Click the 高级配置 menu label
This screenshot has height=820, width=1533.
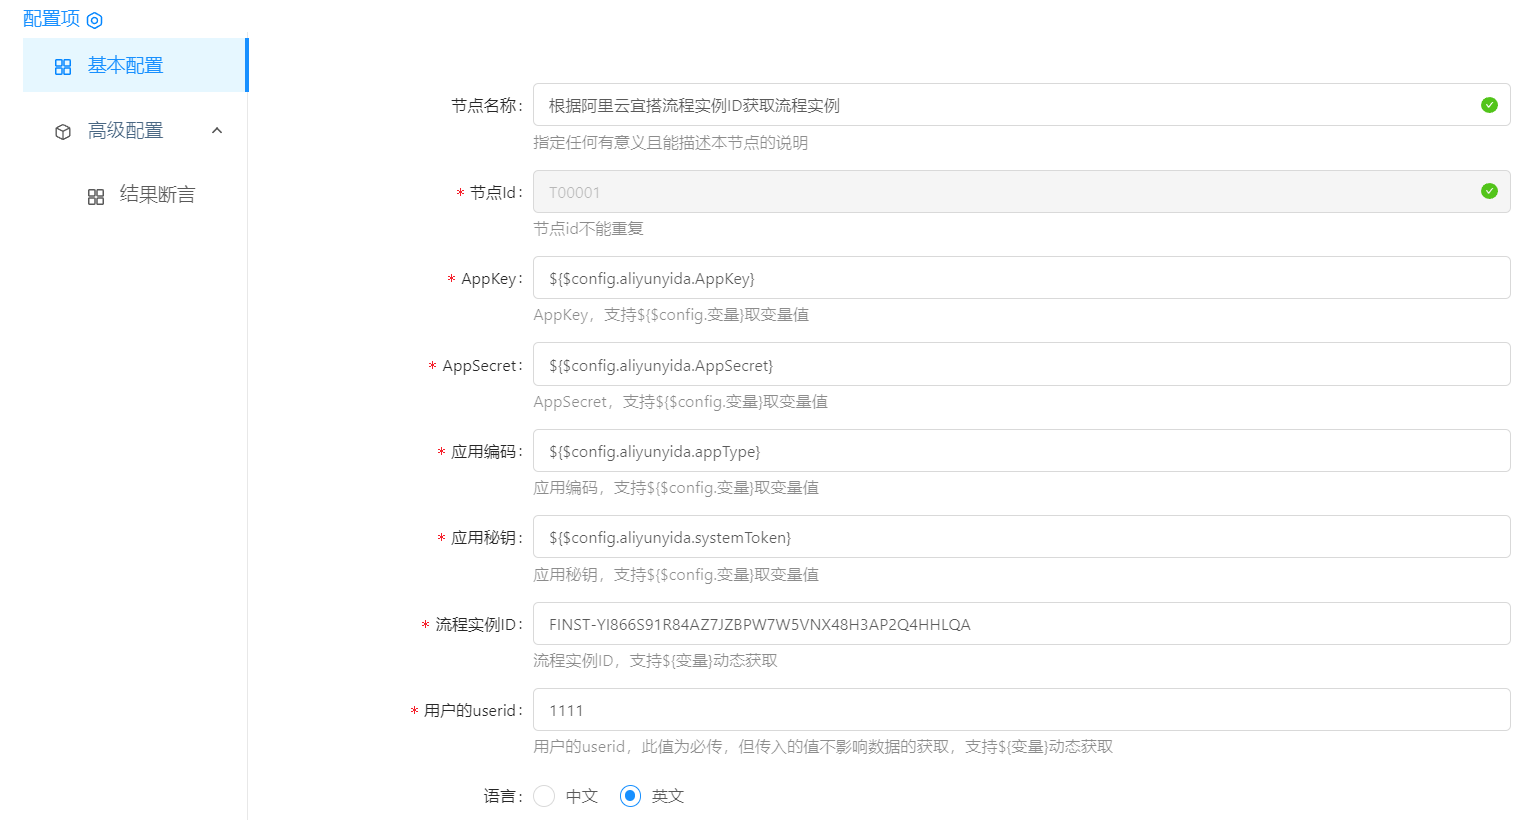click(x=125, y=131)
